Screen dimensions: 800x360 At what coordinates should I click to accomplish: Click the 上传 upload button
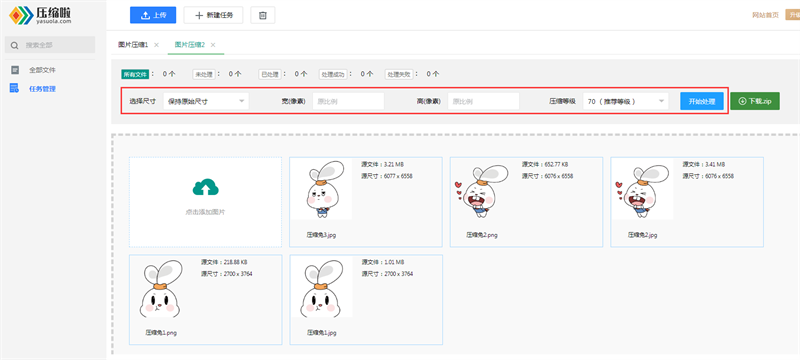coord(153,15)
